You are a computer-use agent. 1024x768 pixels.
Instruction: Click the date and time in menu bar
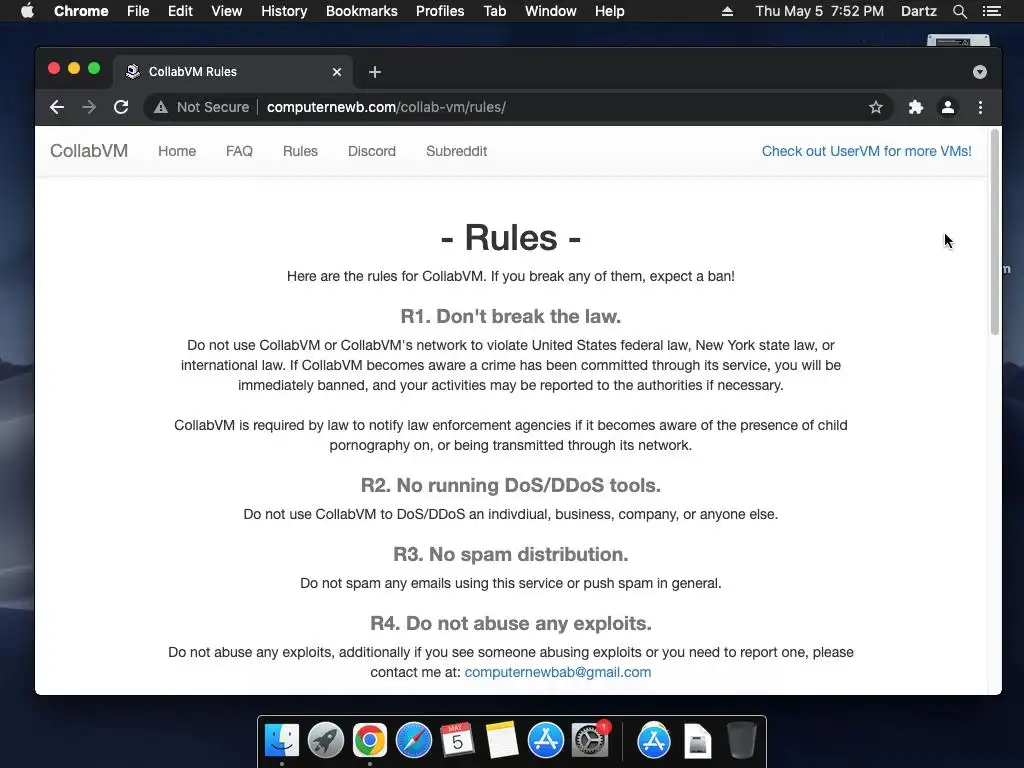(820, 11)
